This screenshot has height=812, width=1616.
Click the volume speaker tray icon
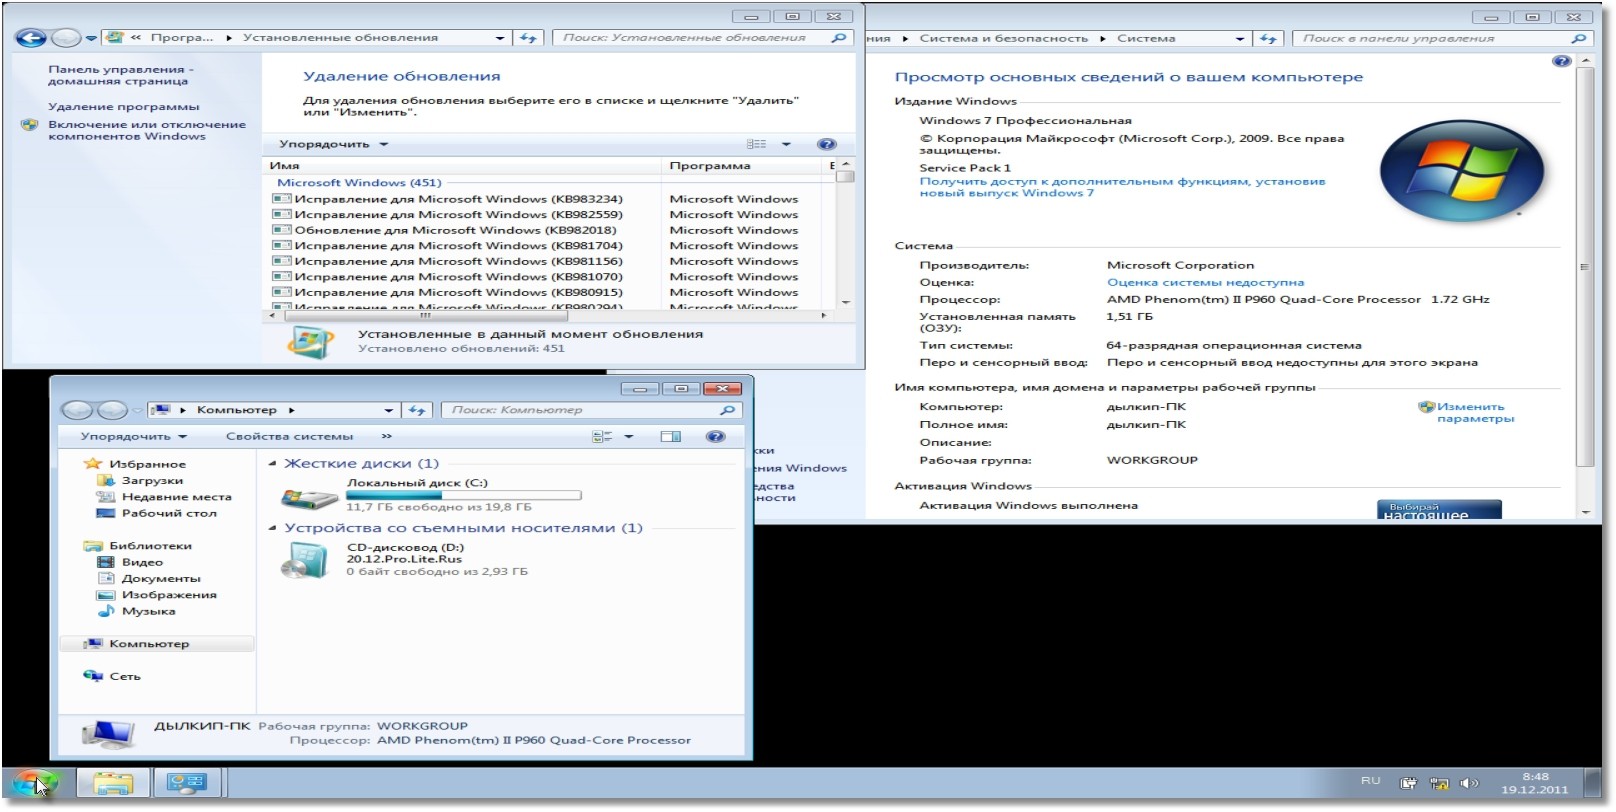pos(1468,784)
